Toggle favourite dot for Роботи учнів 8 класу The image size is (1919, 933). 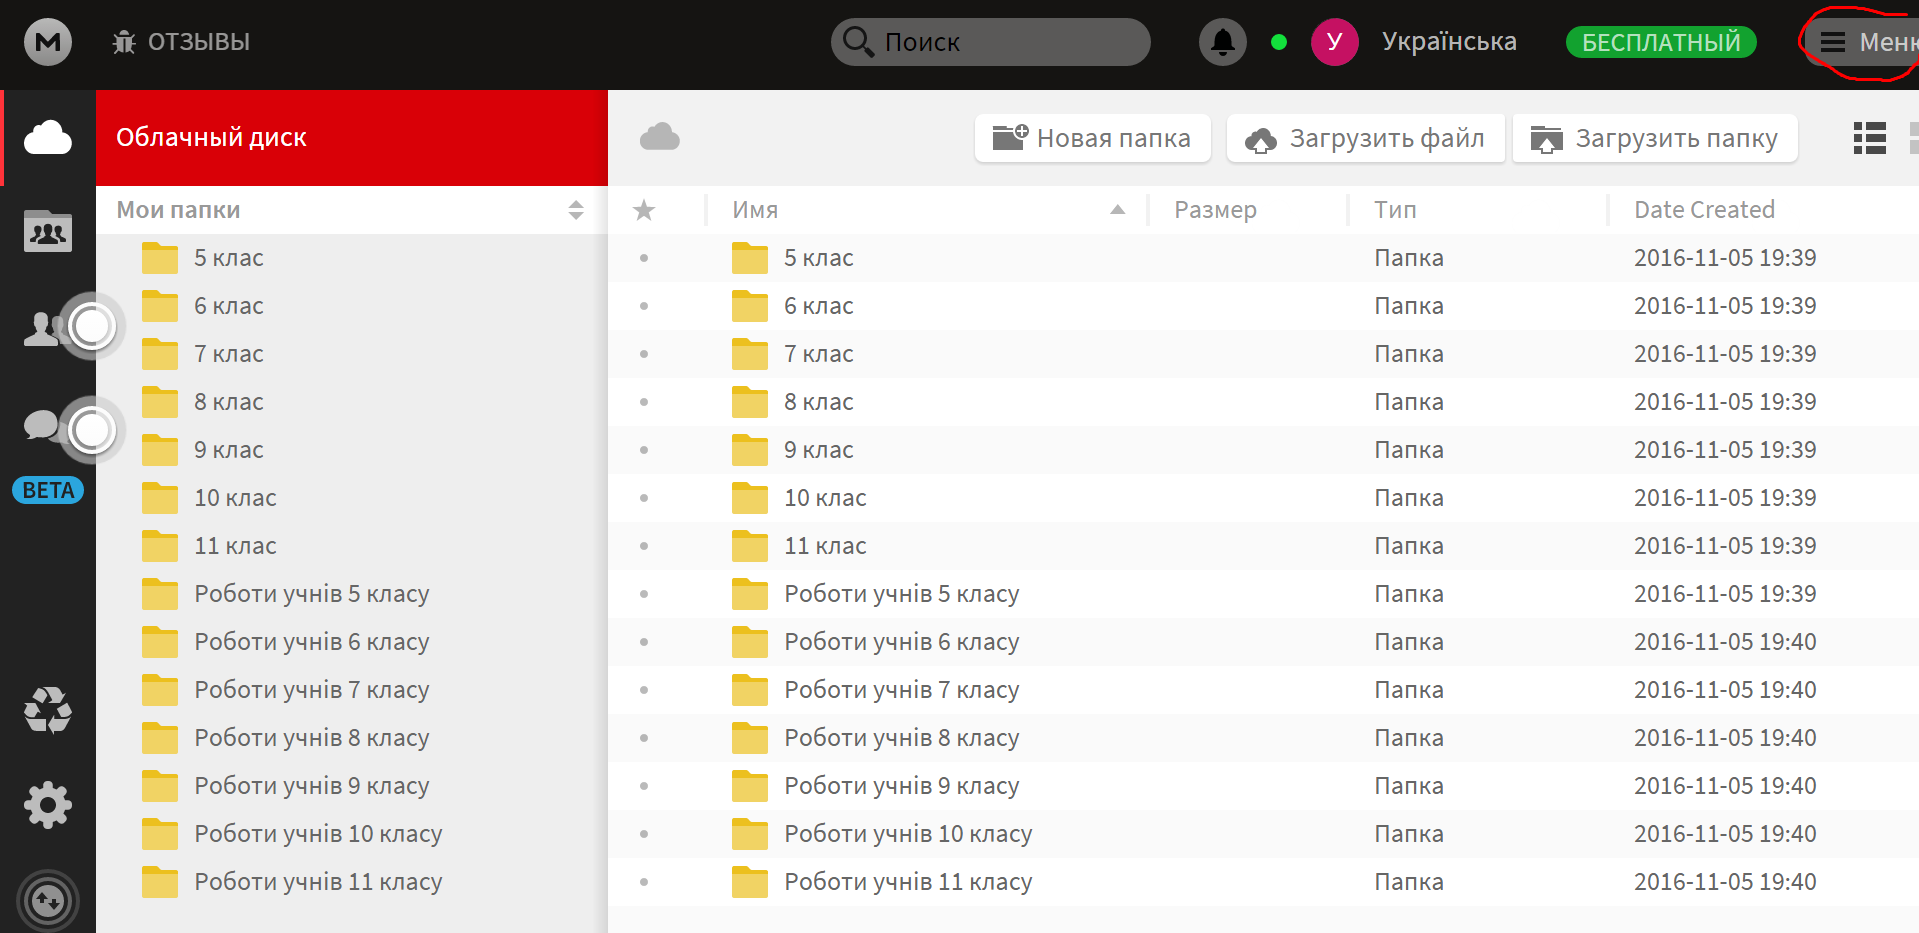(x=644, y=738)
